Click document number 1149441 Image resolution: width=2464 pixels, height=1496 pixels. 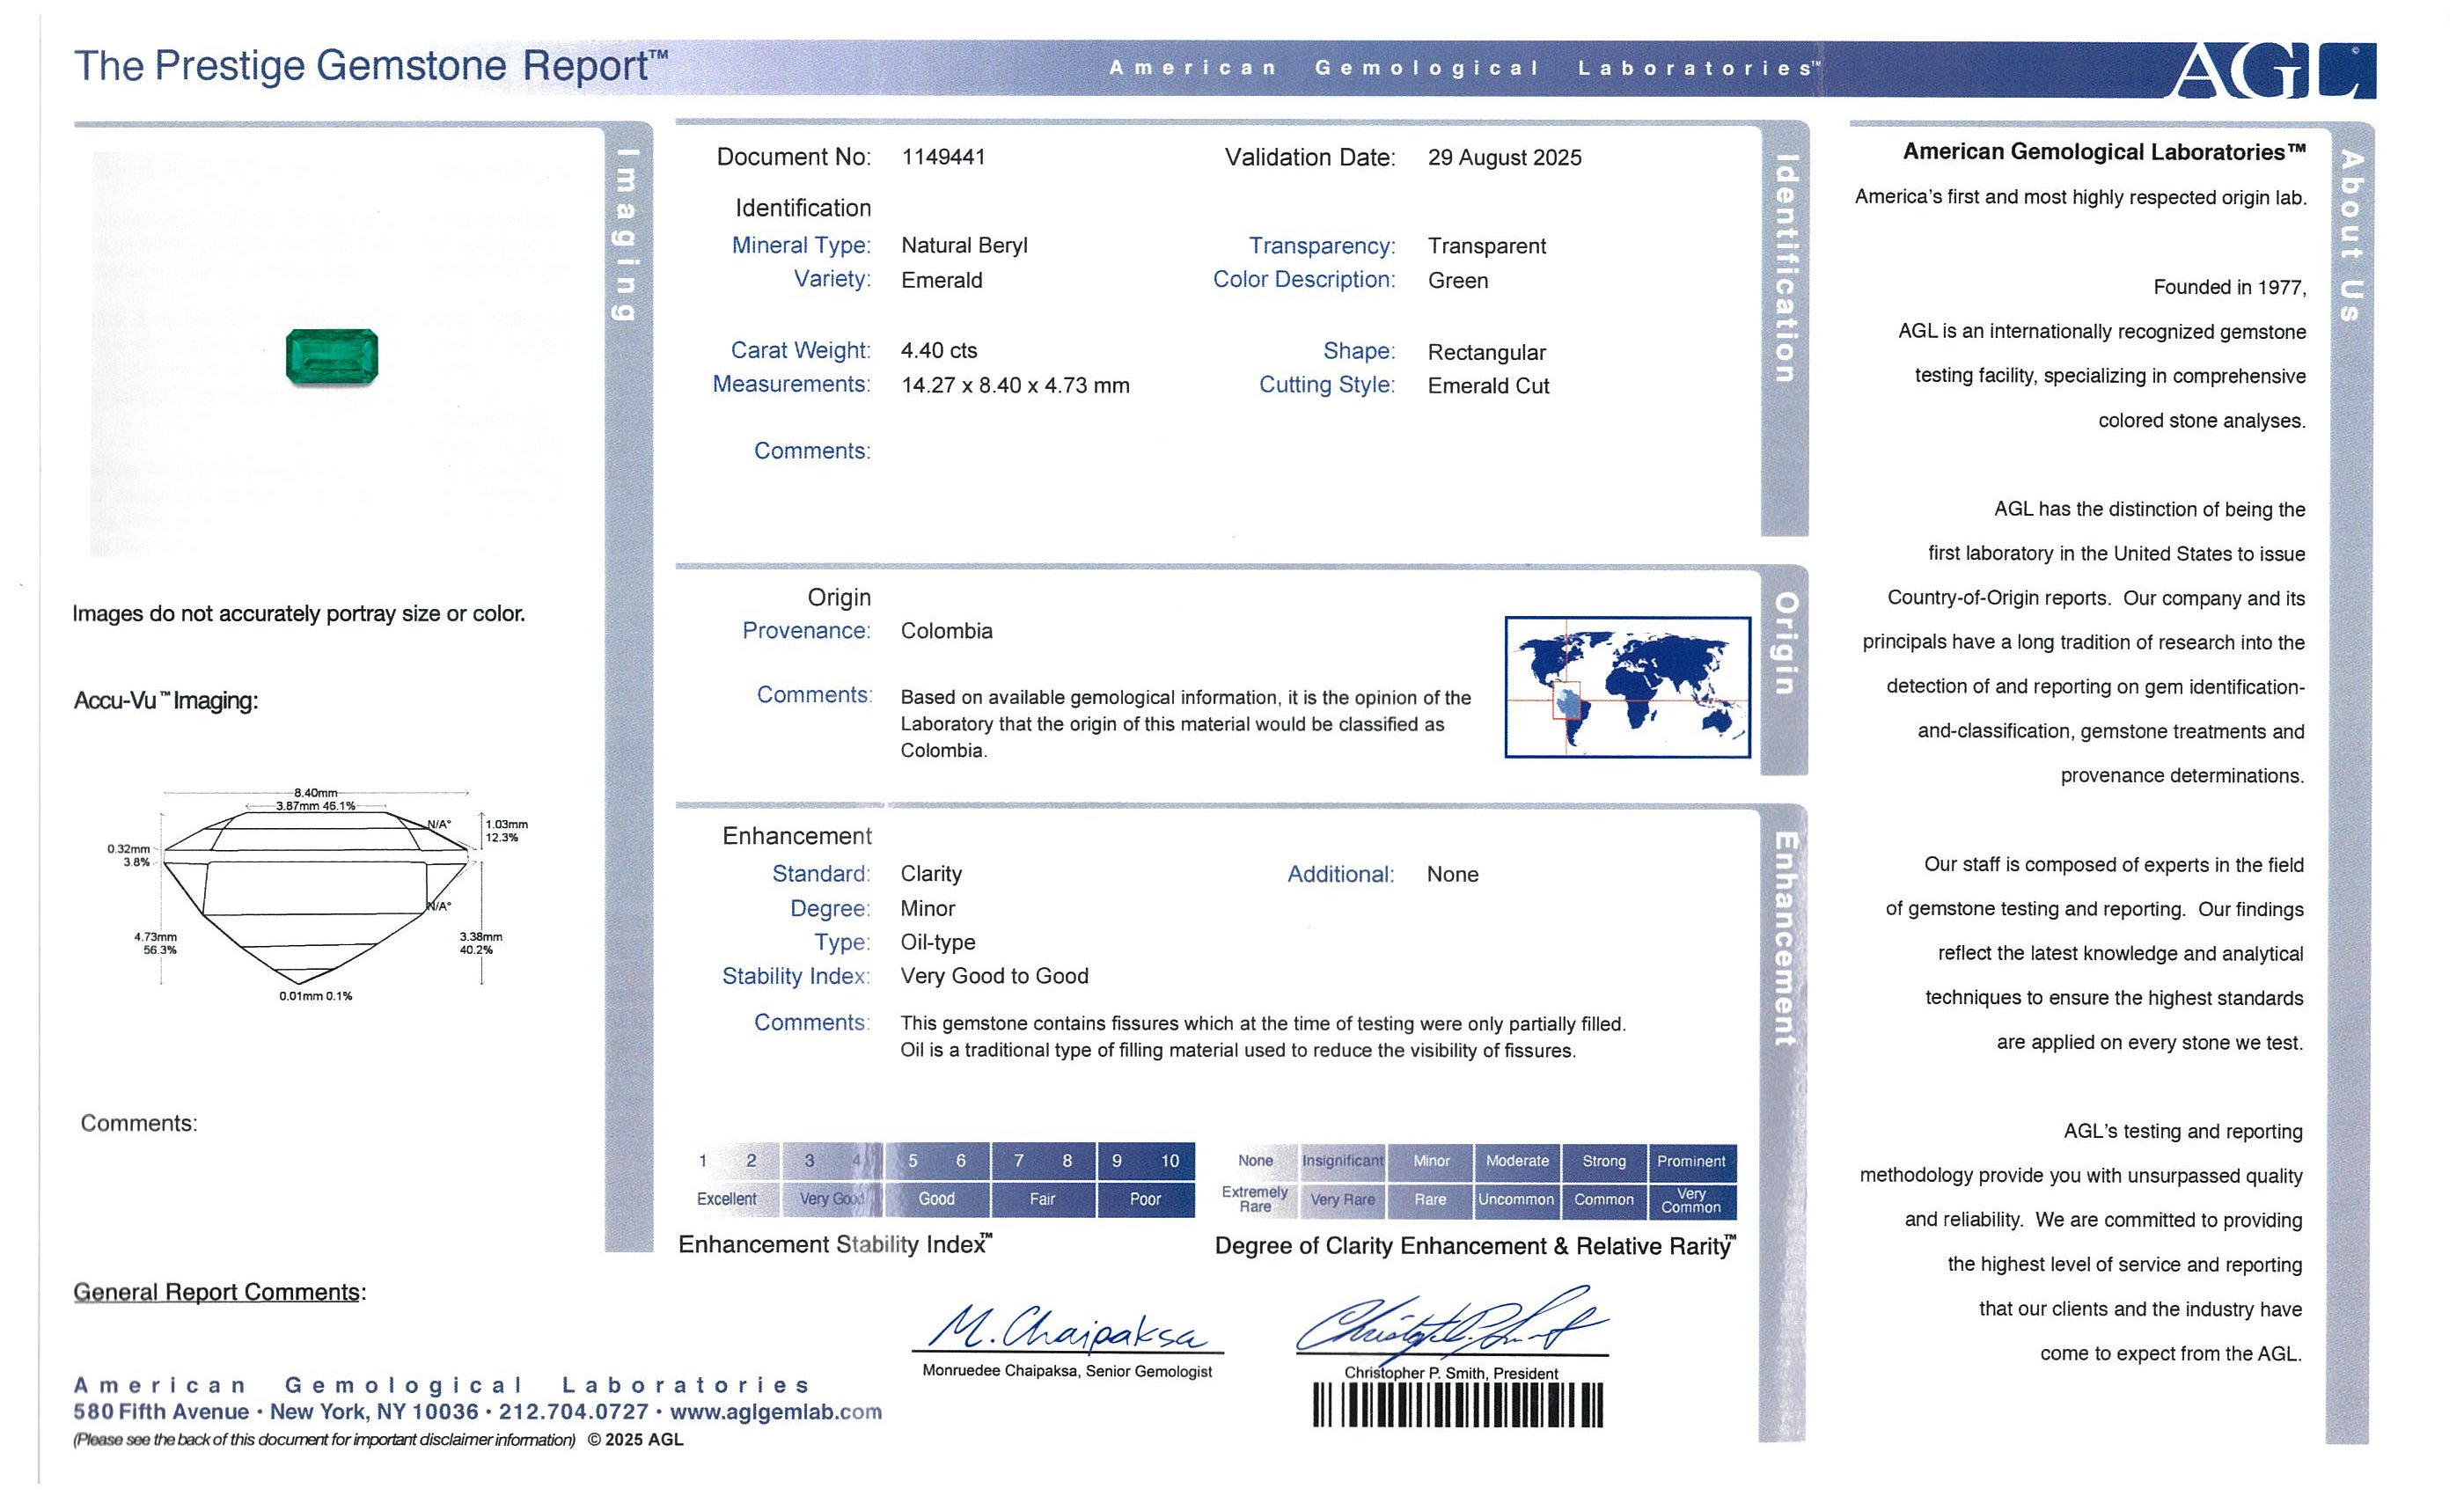pos(943,157)
